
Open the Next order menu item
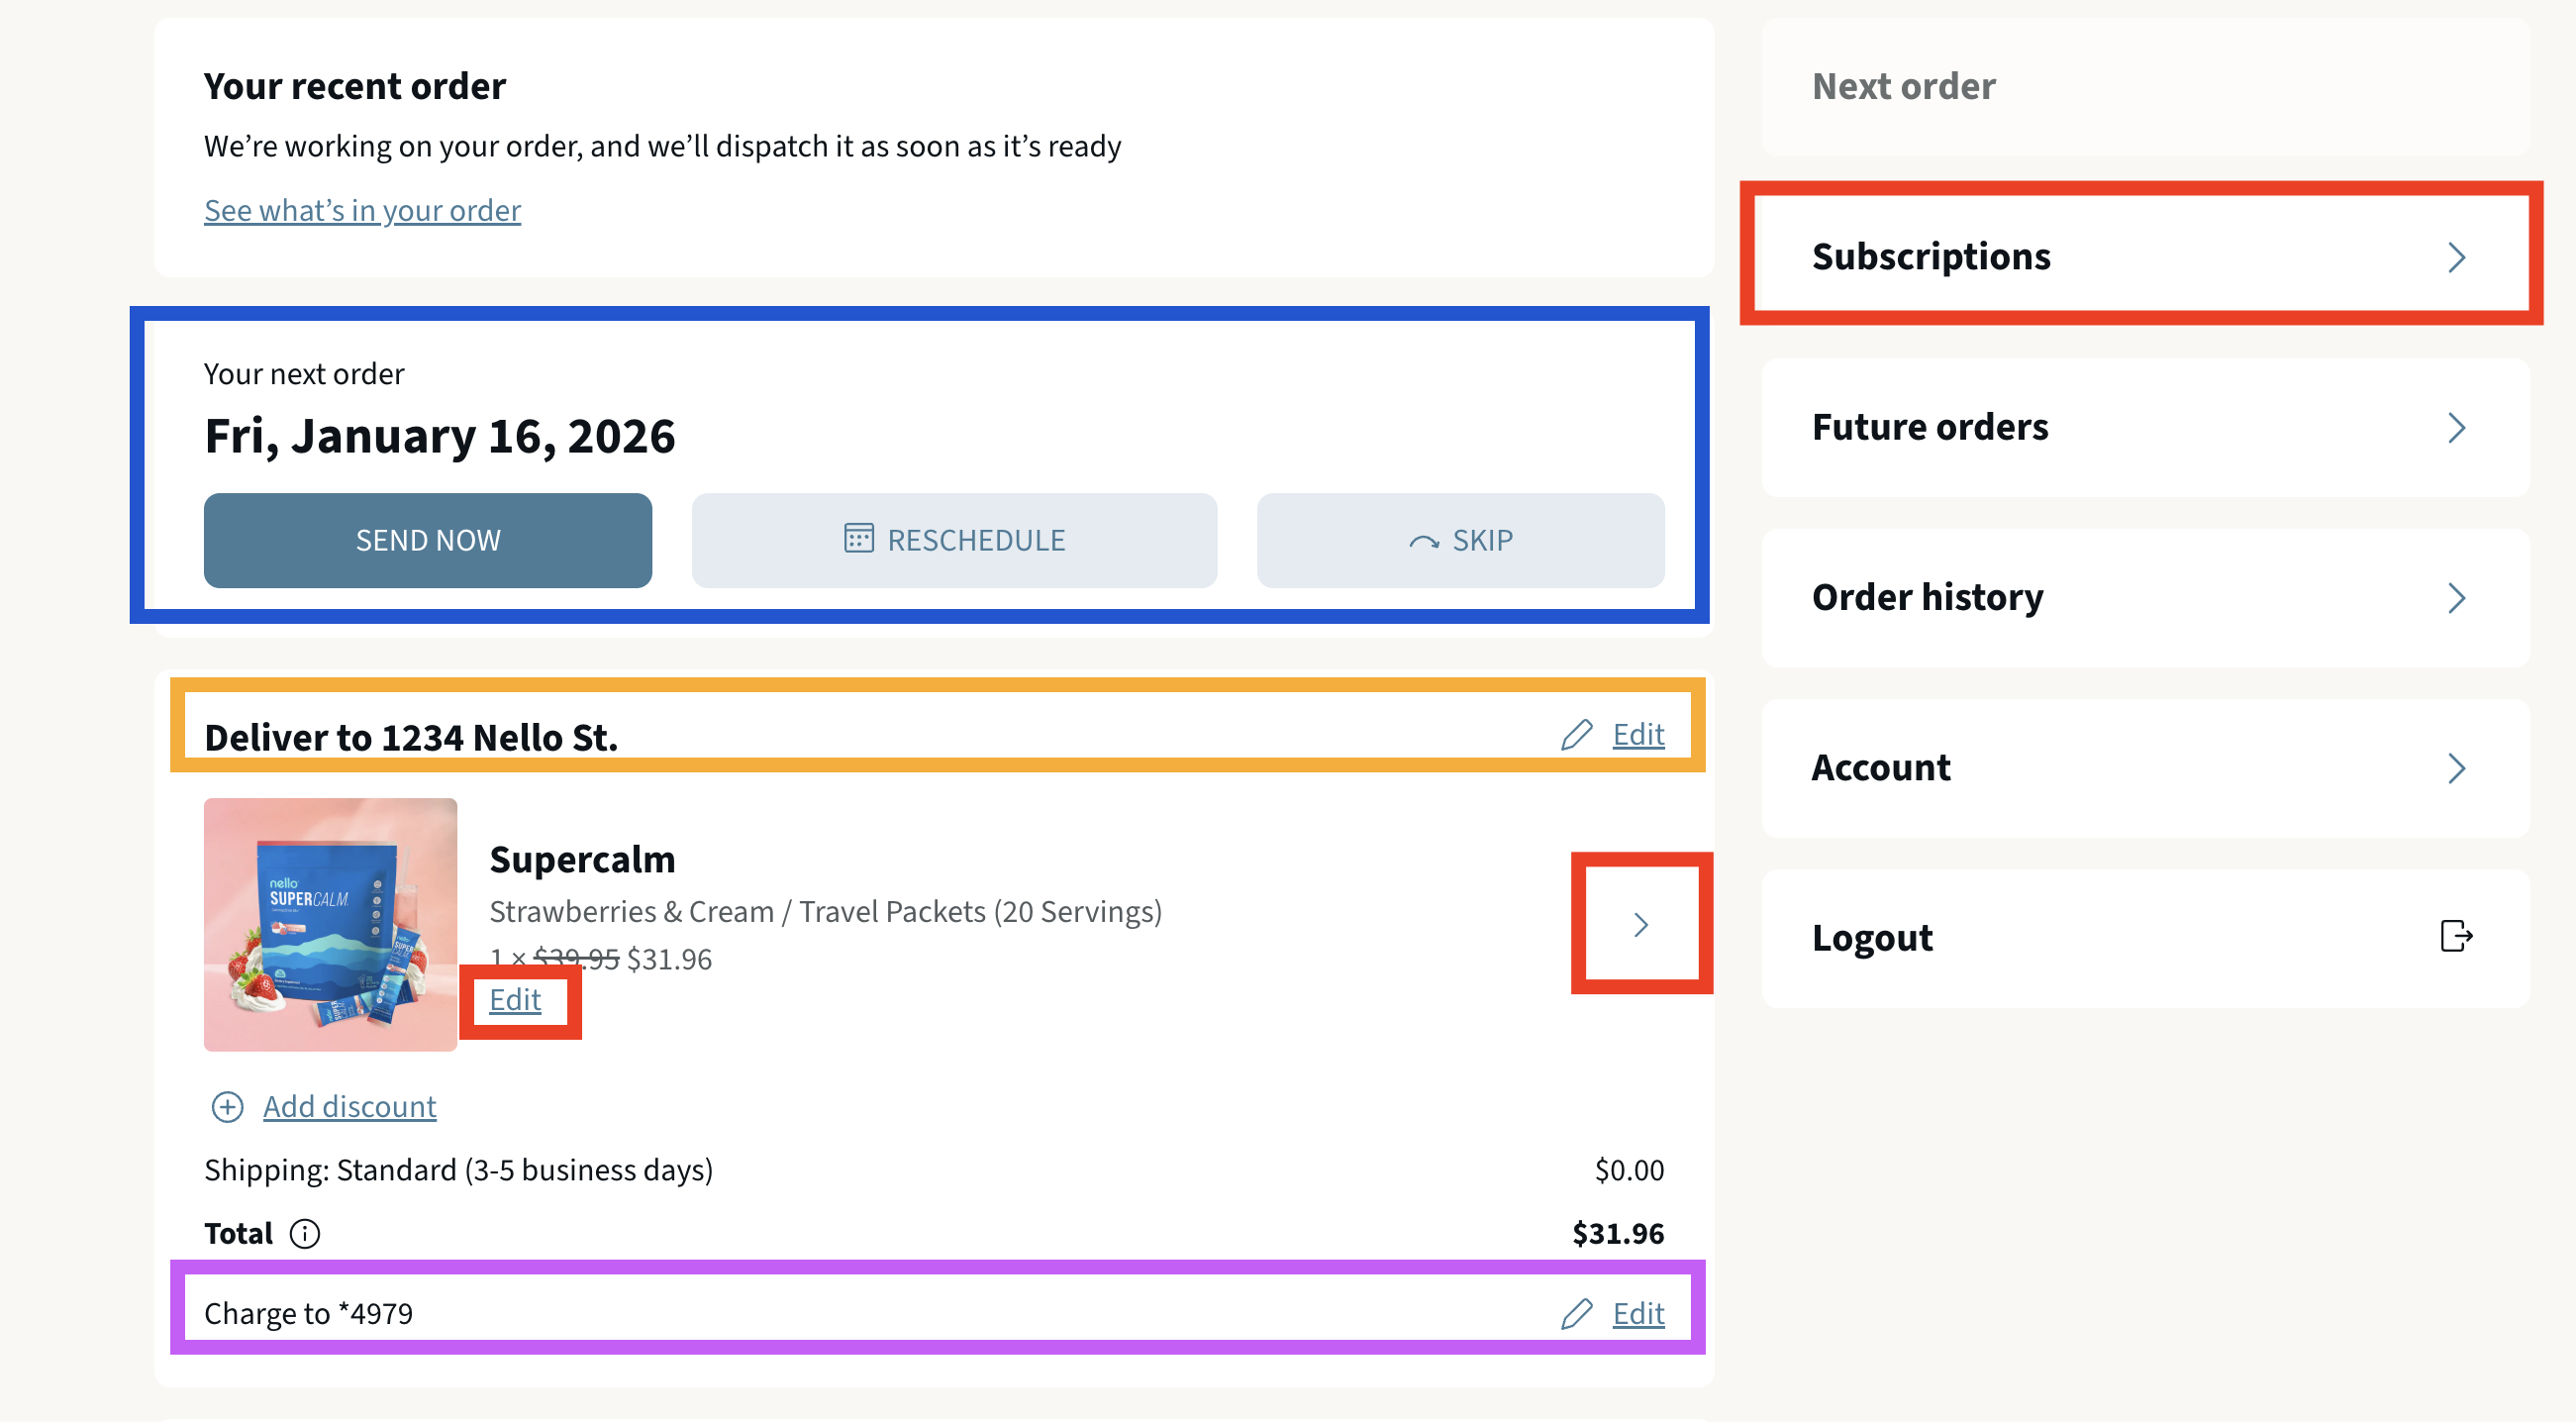(1903, 87)
